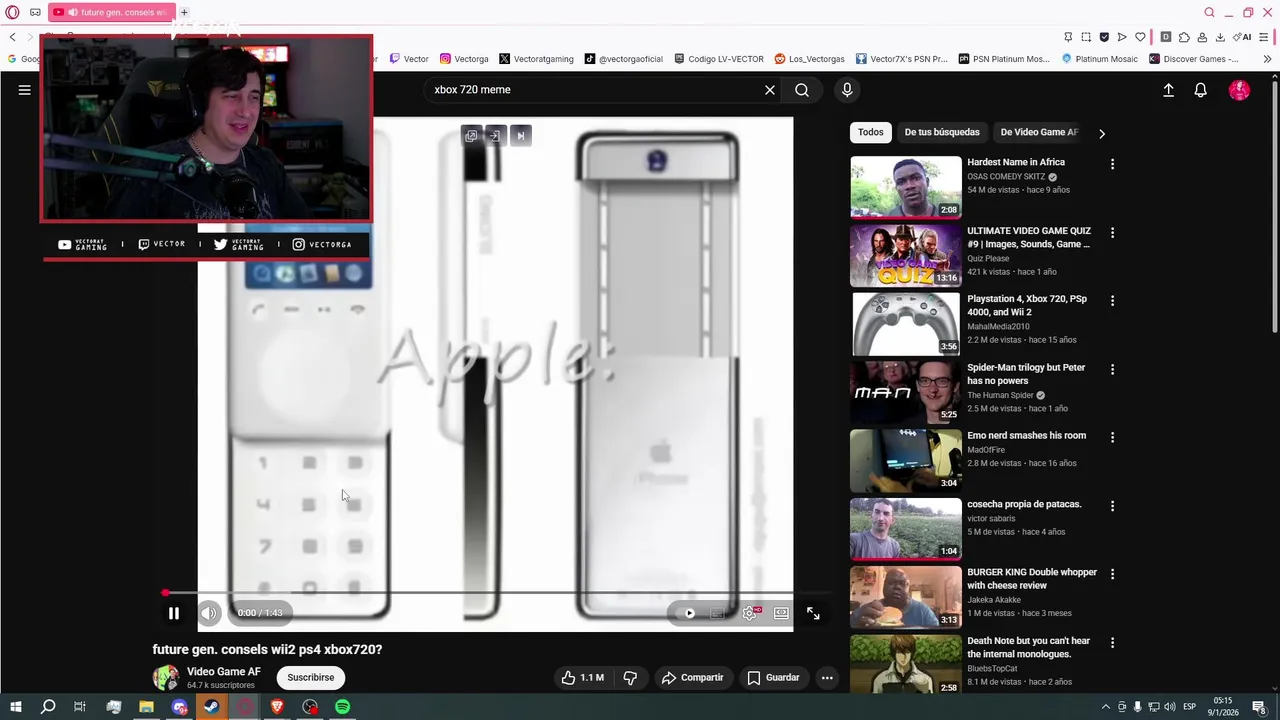The height and width of the screenshot is (720, 1280).
Task: Open a new browser tab
Action: (184, 12)
